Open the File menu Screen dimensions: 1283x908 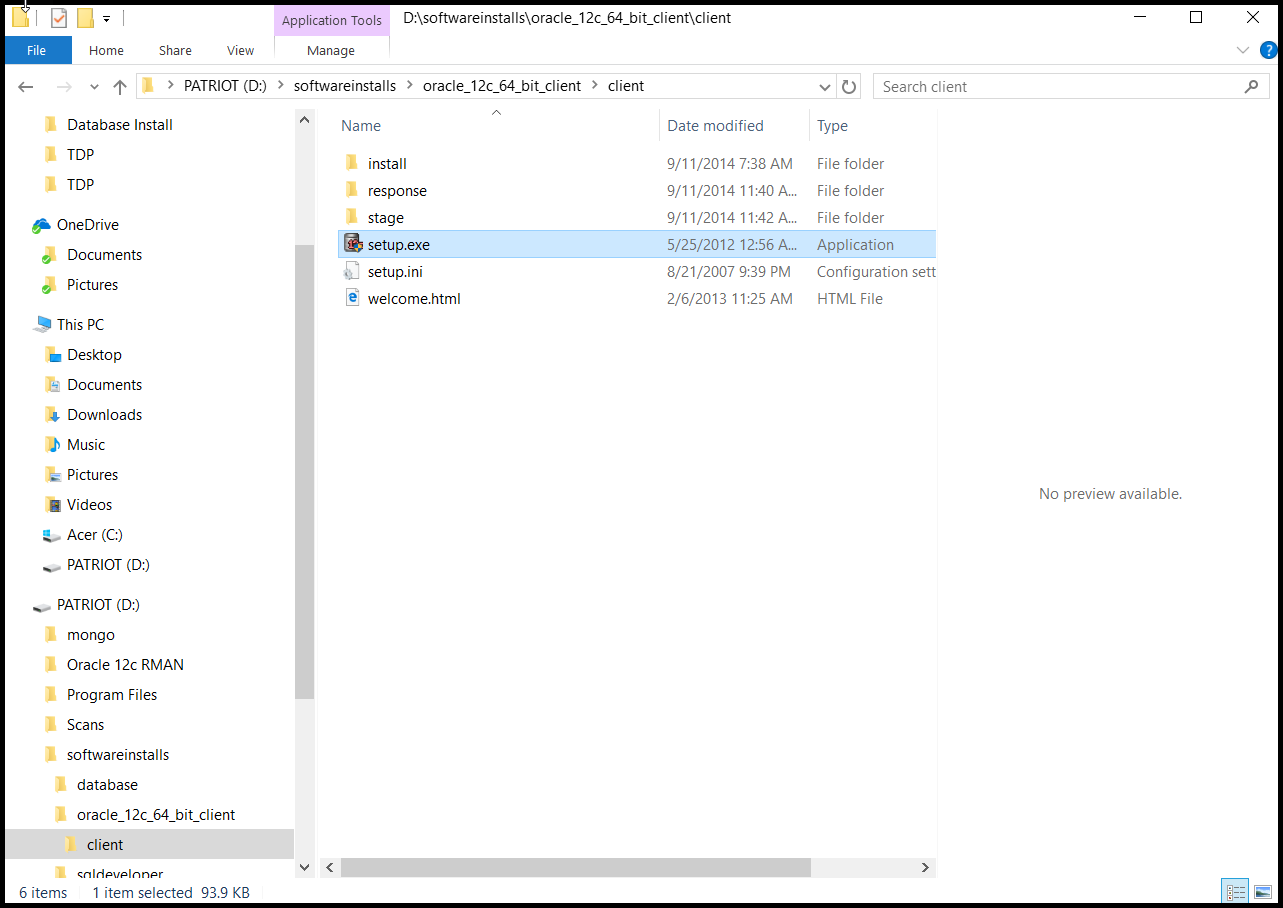pyautogui.click(x=37, y=50)
